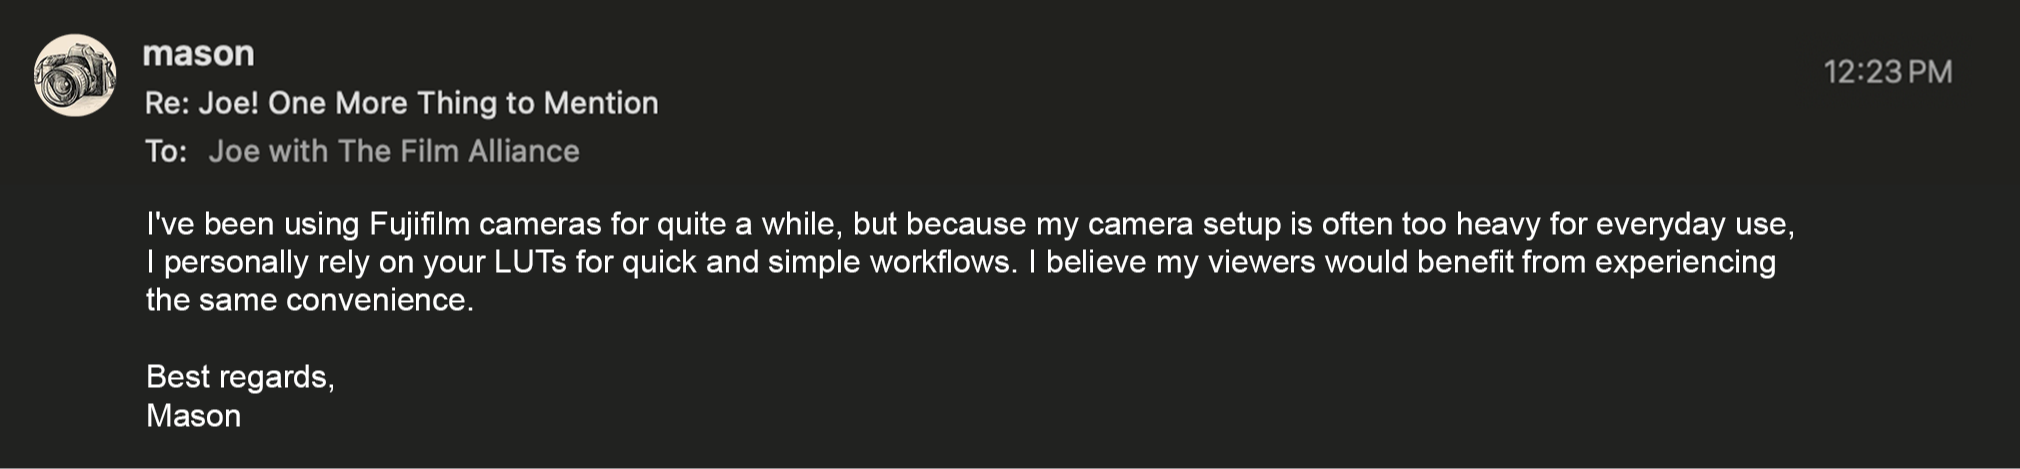Click the word Fujifilm in the message

[x=420, y=224]
